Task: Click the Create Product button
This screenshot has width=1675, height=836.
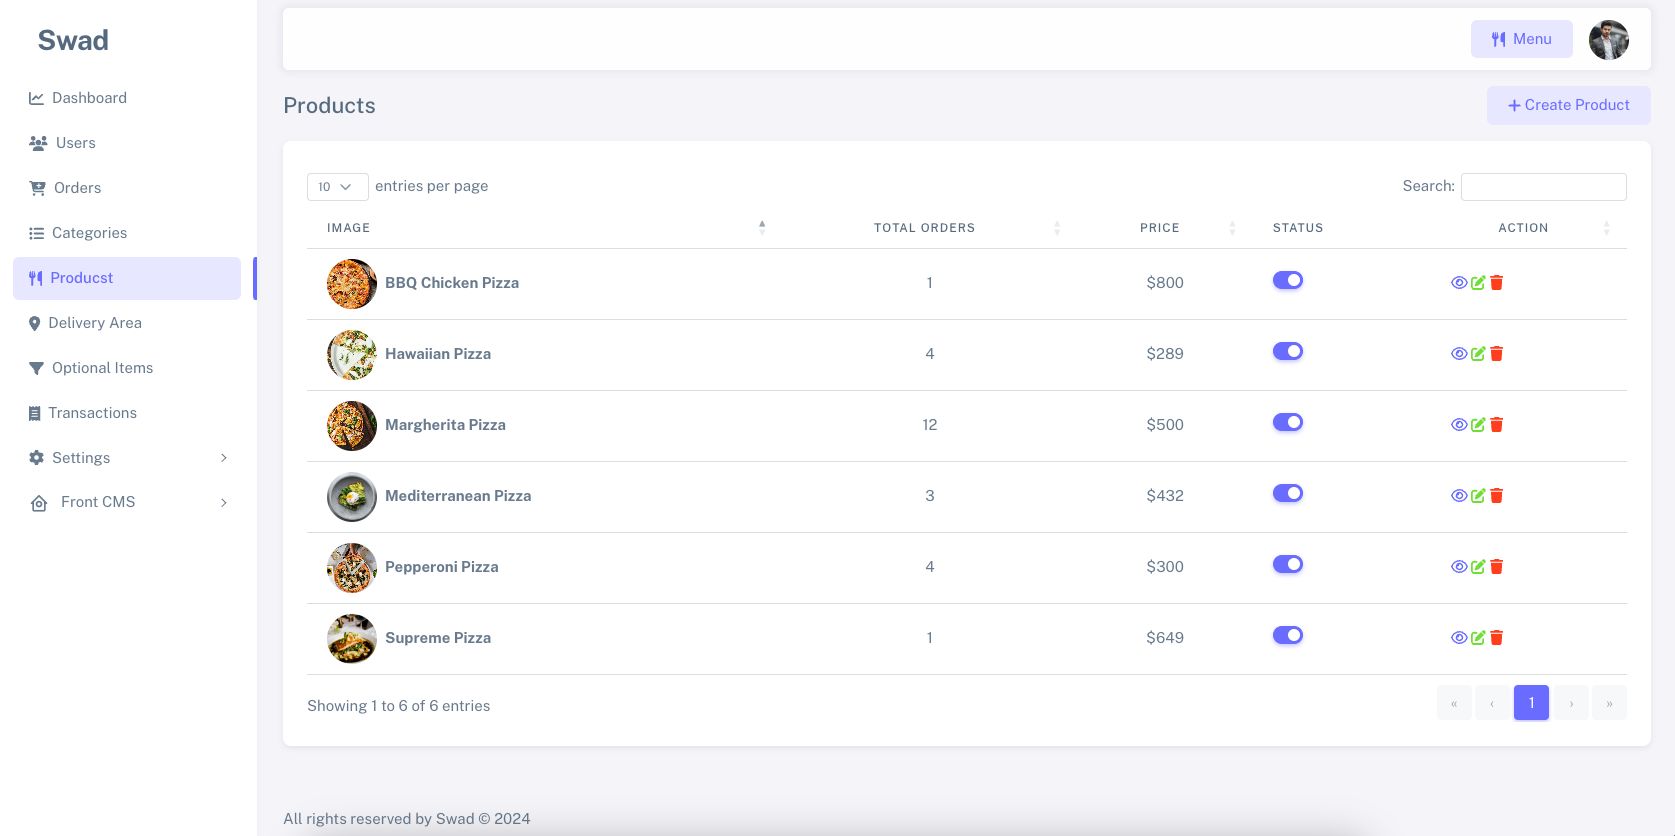Action: 1568,105
